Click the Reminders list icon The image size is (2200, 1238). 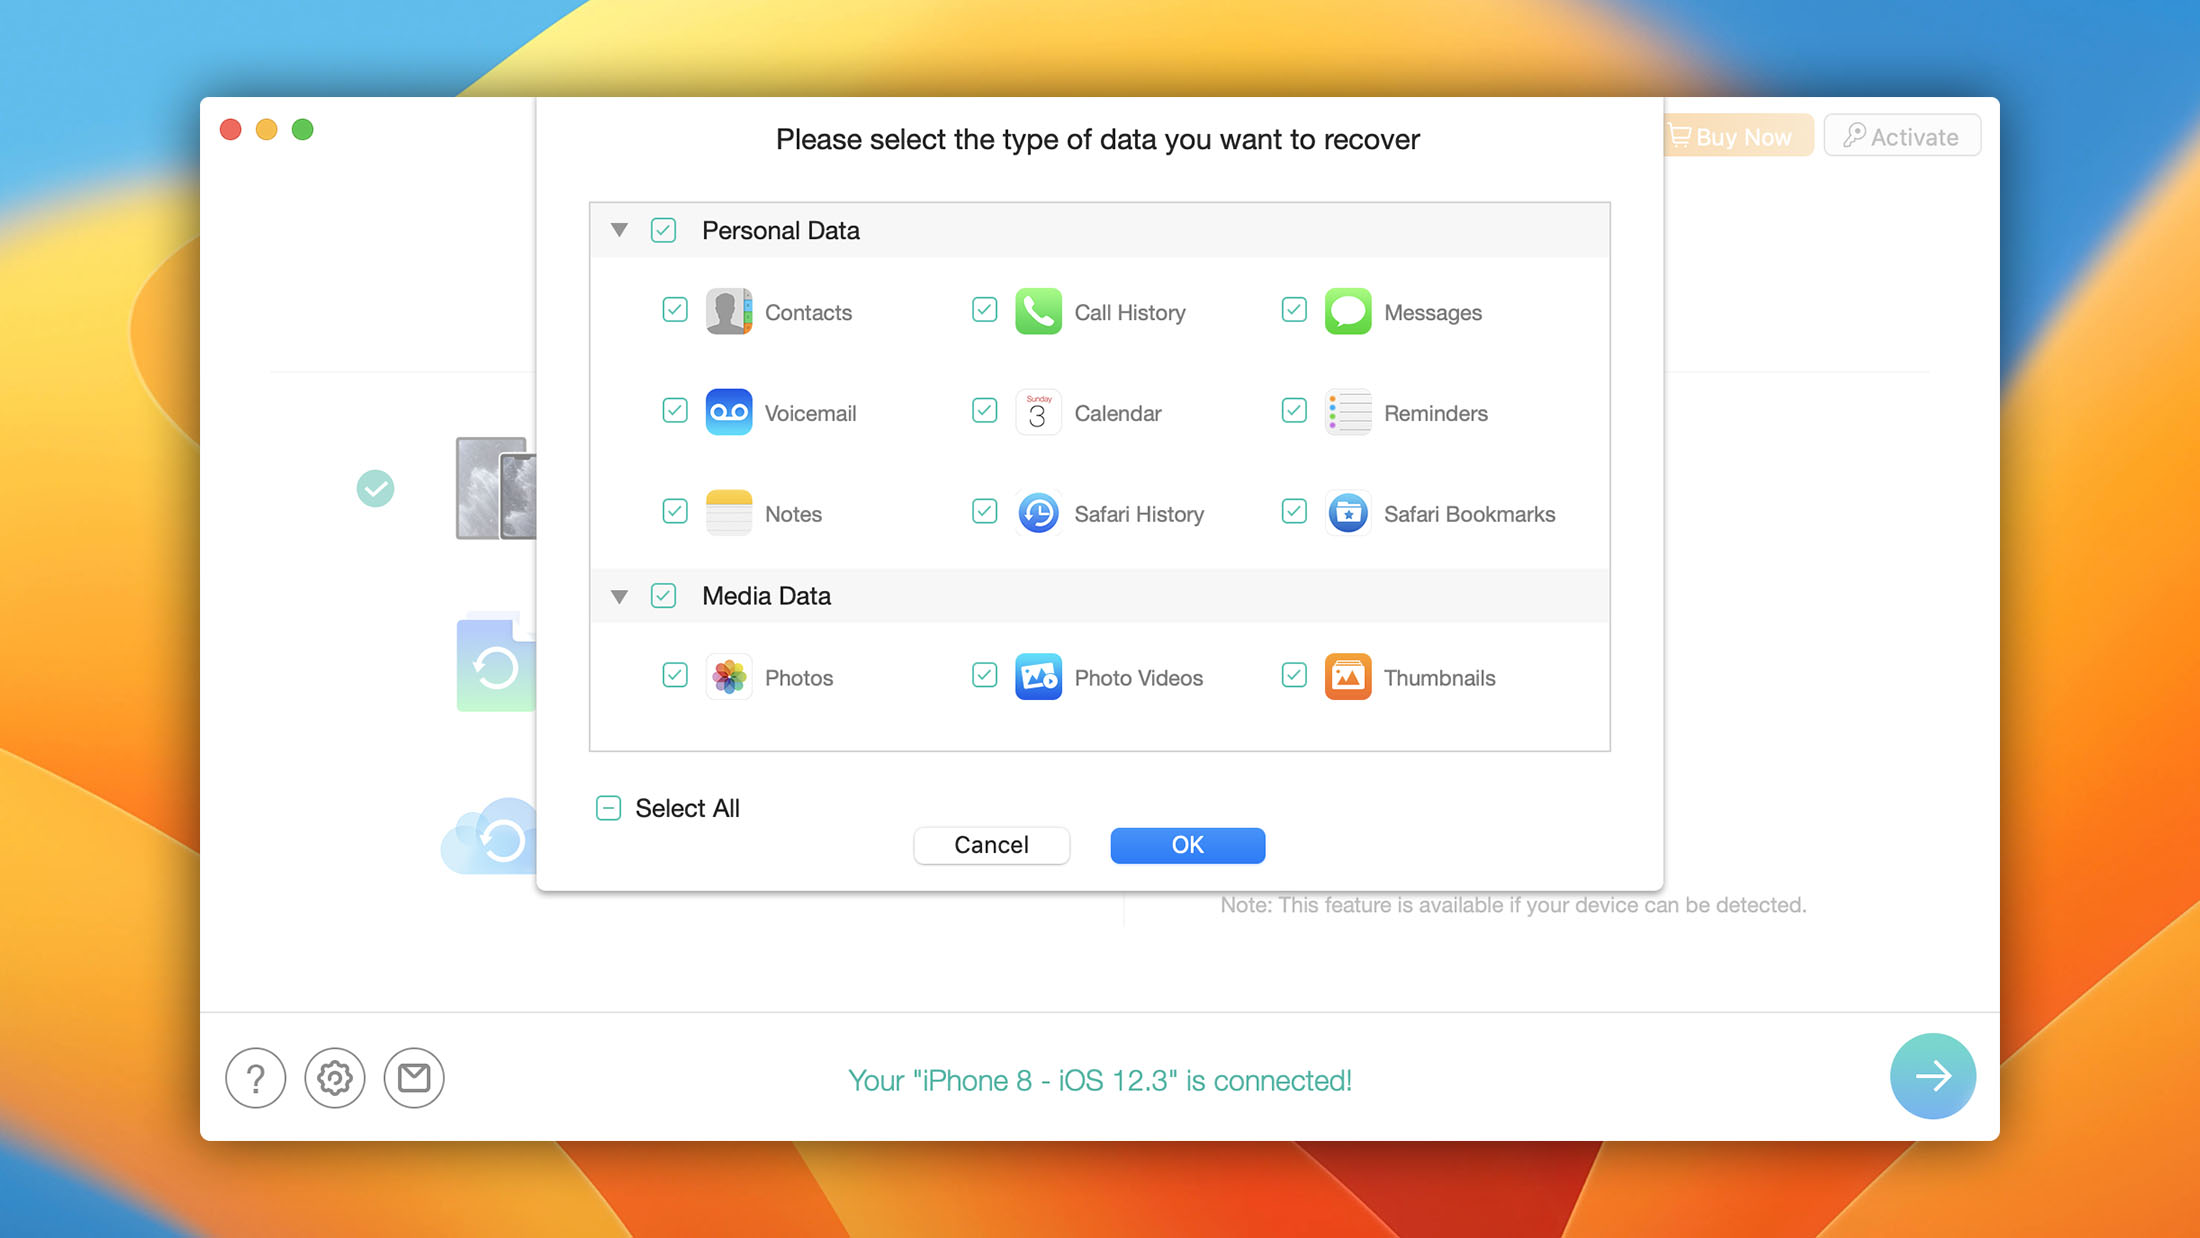click(x=1348, y=413)
